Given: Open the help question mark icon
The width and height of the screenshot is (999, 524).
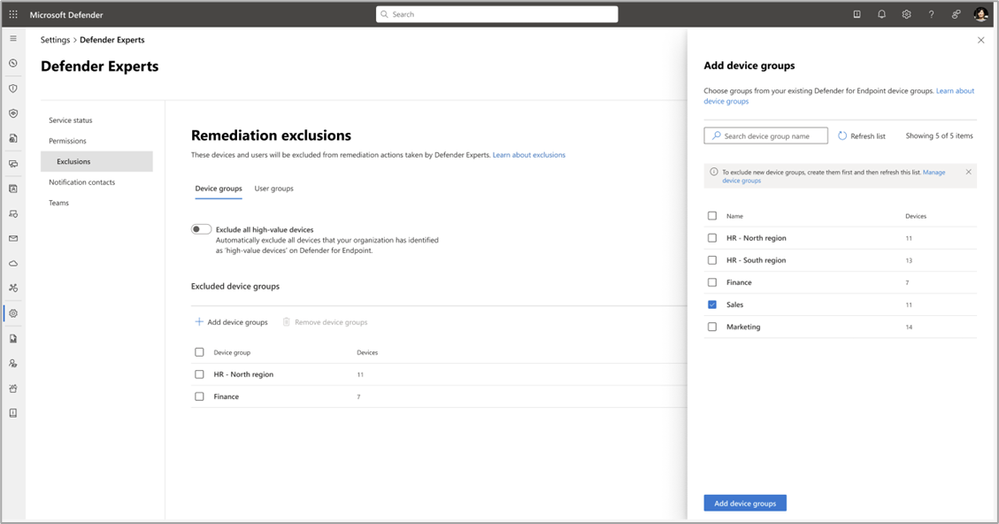Looking at the screenshot, I should (x=931, y=14).
